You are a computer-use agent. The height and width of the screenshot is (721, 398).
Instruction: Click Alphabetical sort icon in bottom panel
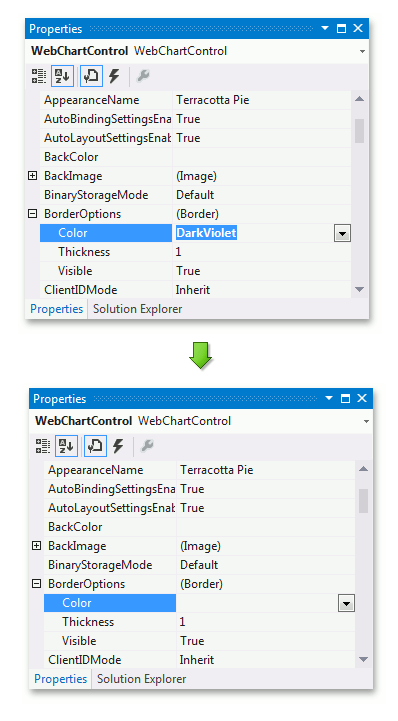point(67,446)
